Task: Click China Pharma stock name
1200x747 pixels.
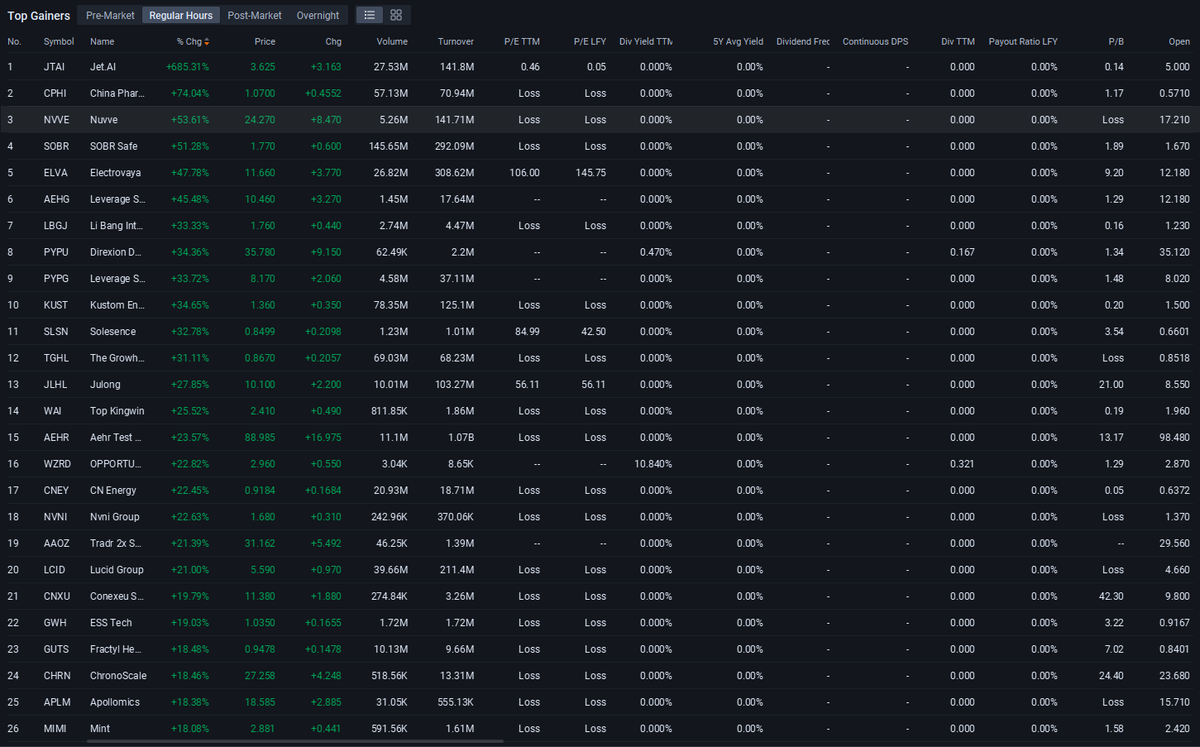Action: [117, 93]
